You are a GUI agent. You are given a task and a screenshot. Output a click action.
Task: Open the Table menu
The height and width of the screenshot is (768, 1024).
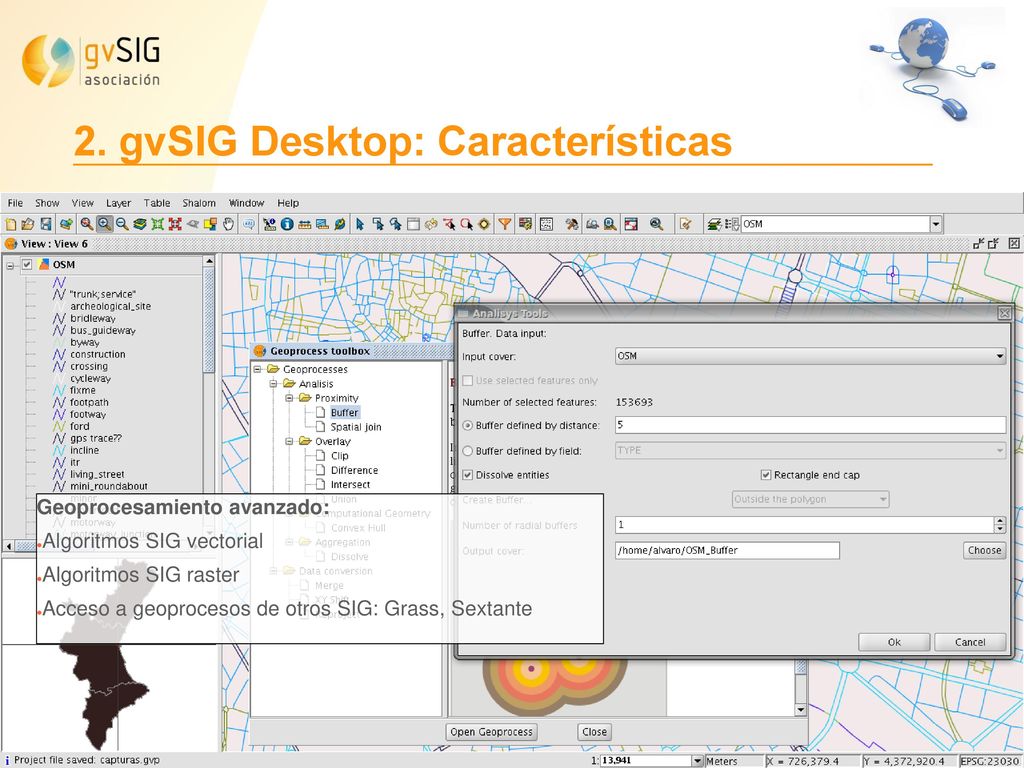click(x=157, y=203)
